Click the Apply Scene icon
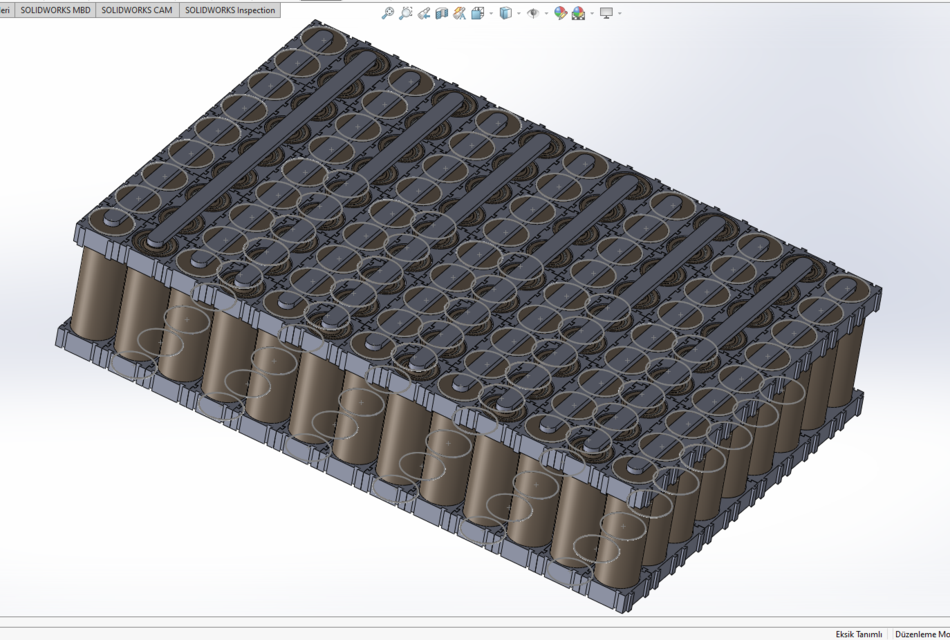Viewport: 950px width, 640px height. 578,13
